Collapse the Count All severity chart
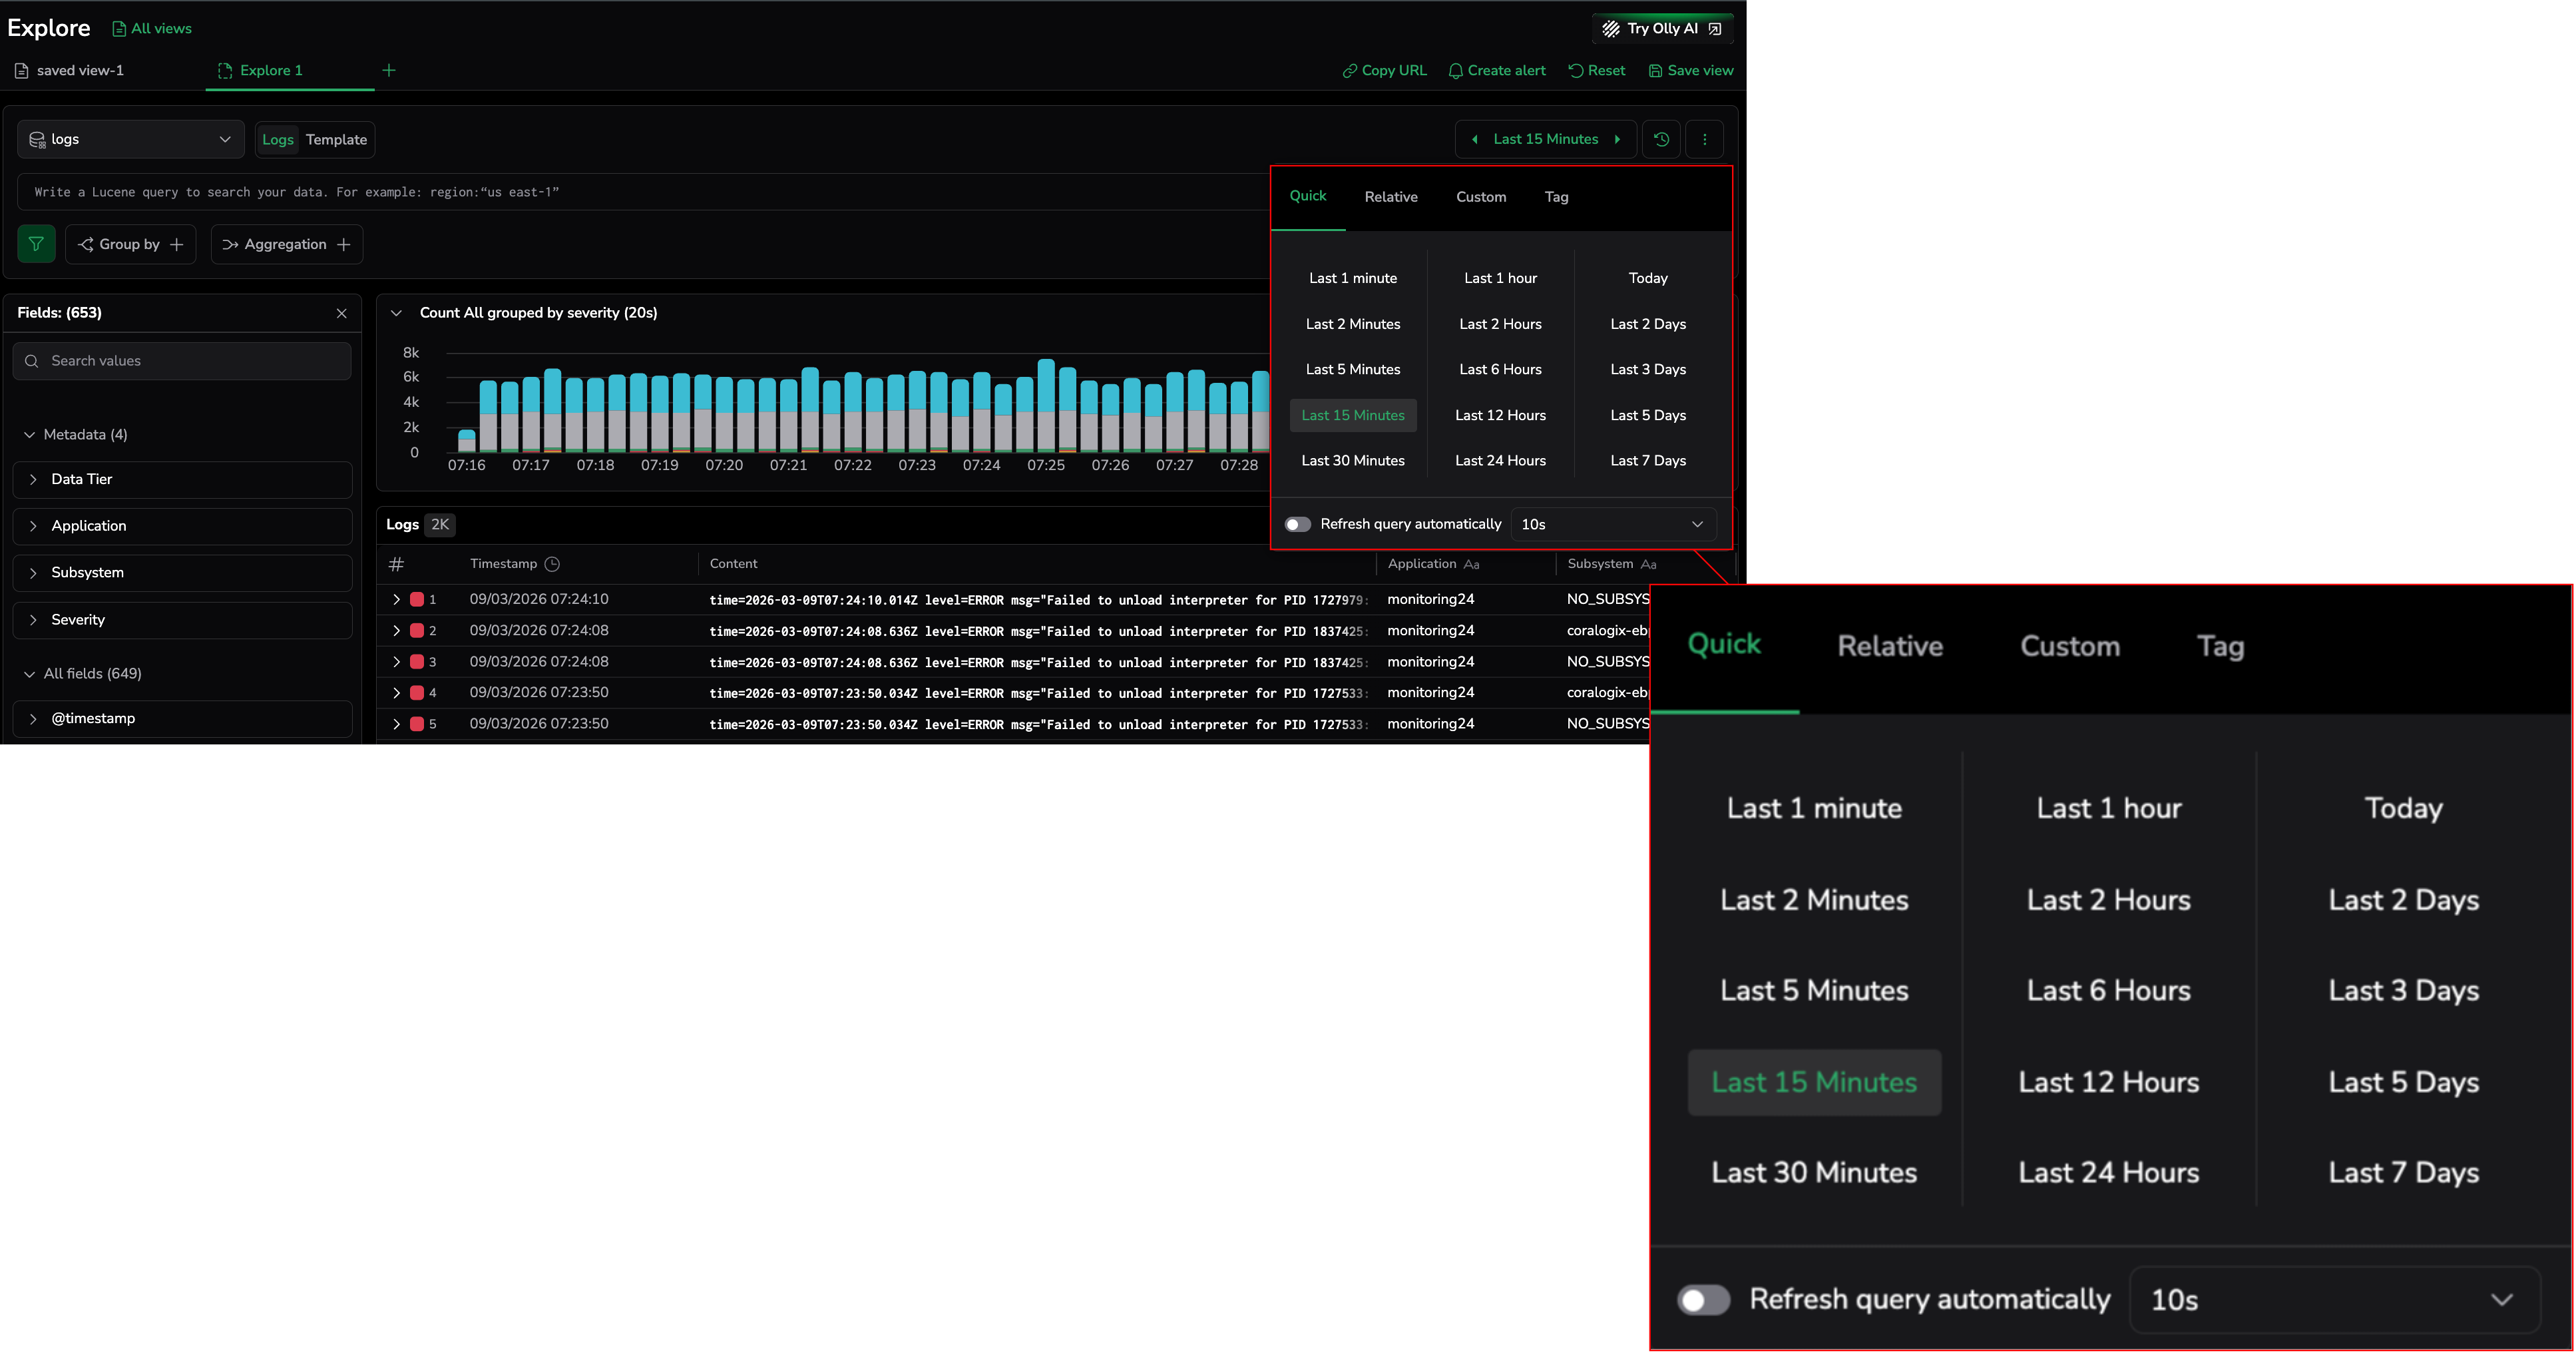The image size is (2576, 1353). coord(396,313)
